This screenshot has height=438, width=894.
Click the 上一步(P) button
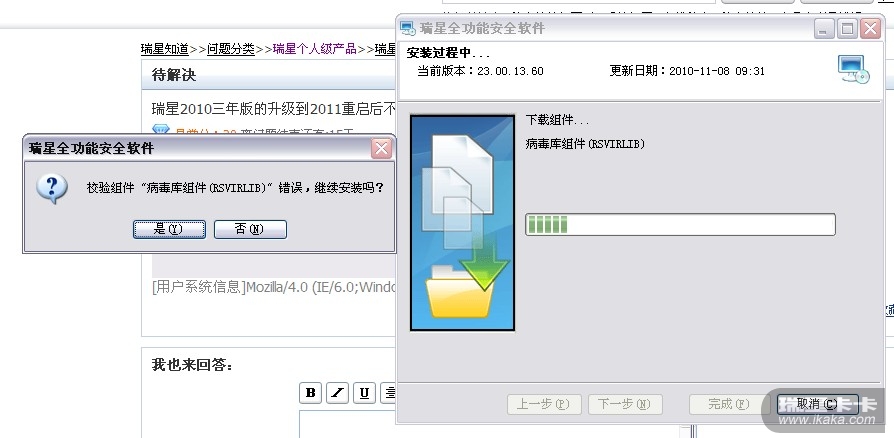pos(544,404)
